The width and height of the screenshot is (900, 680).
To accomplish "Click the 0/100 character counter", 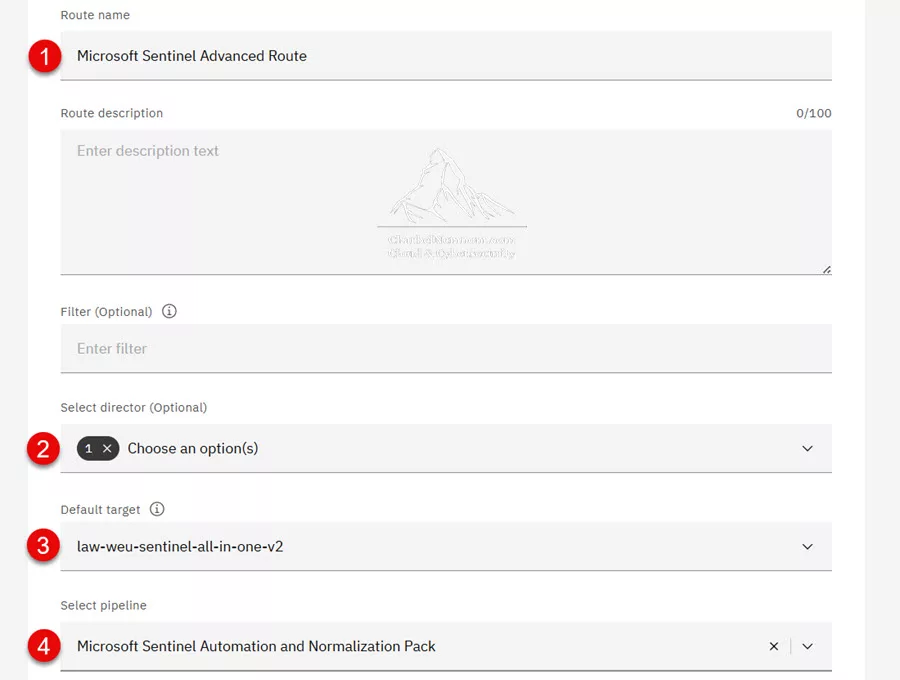I will (813, 113).
